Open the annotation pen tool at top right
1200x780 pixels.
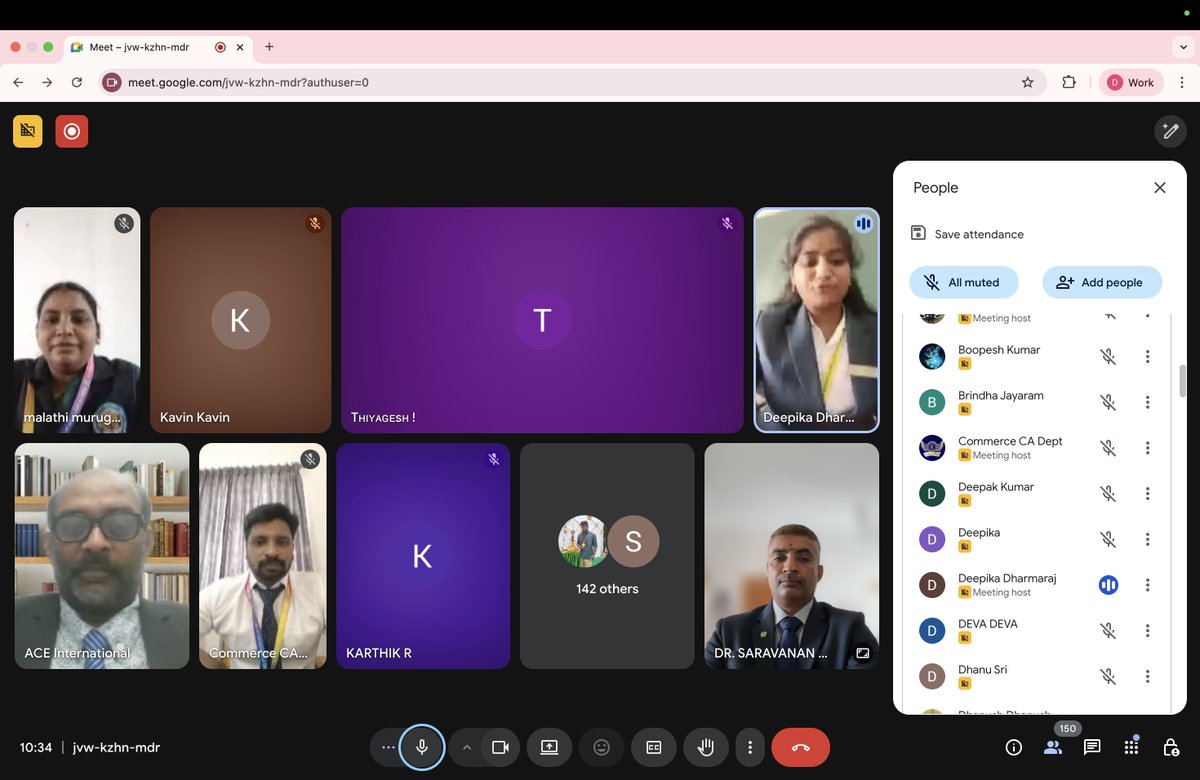(x=1170, y=131)
